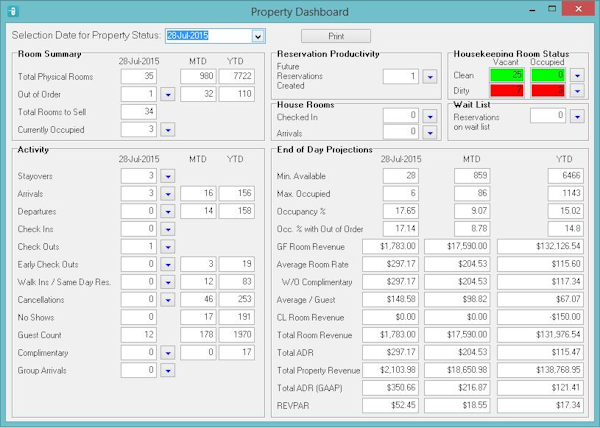Click the green Clean Vacant status cell
600x428 pixels.
click(506, 75)
